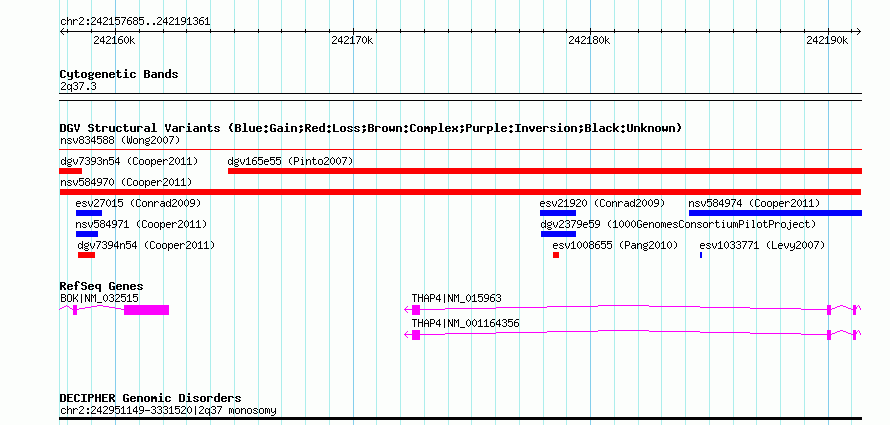The height and width of the screenshot is (425, 890).
Task: Click the nsv834588 (Wong2007) variant label
Action: coord(120,140)
